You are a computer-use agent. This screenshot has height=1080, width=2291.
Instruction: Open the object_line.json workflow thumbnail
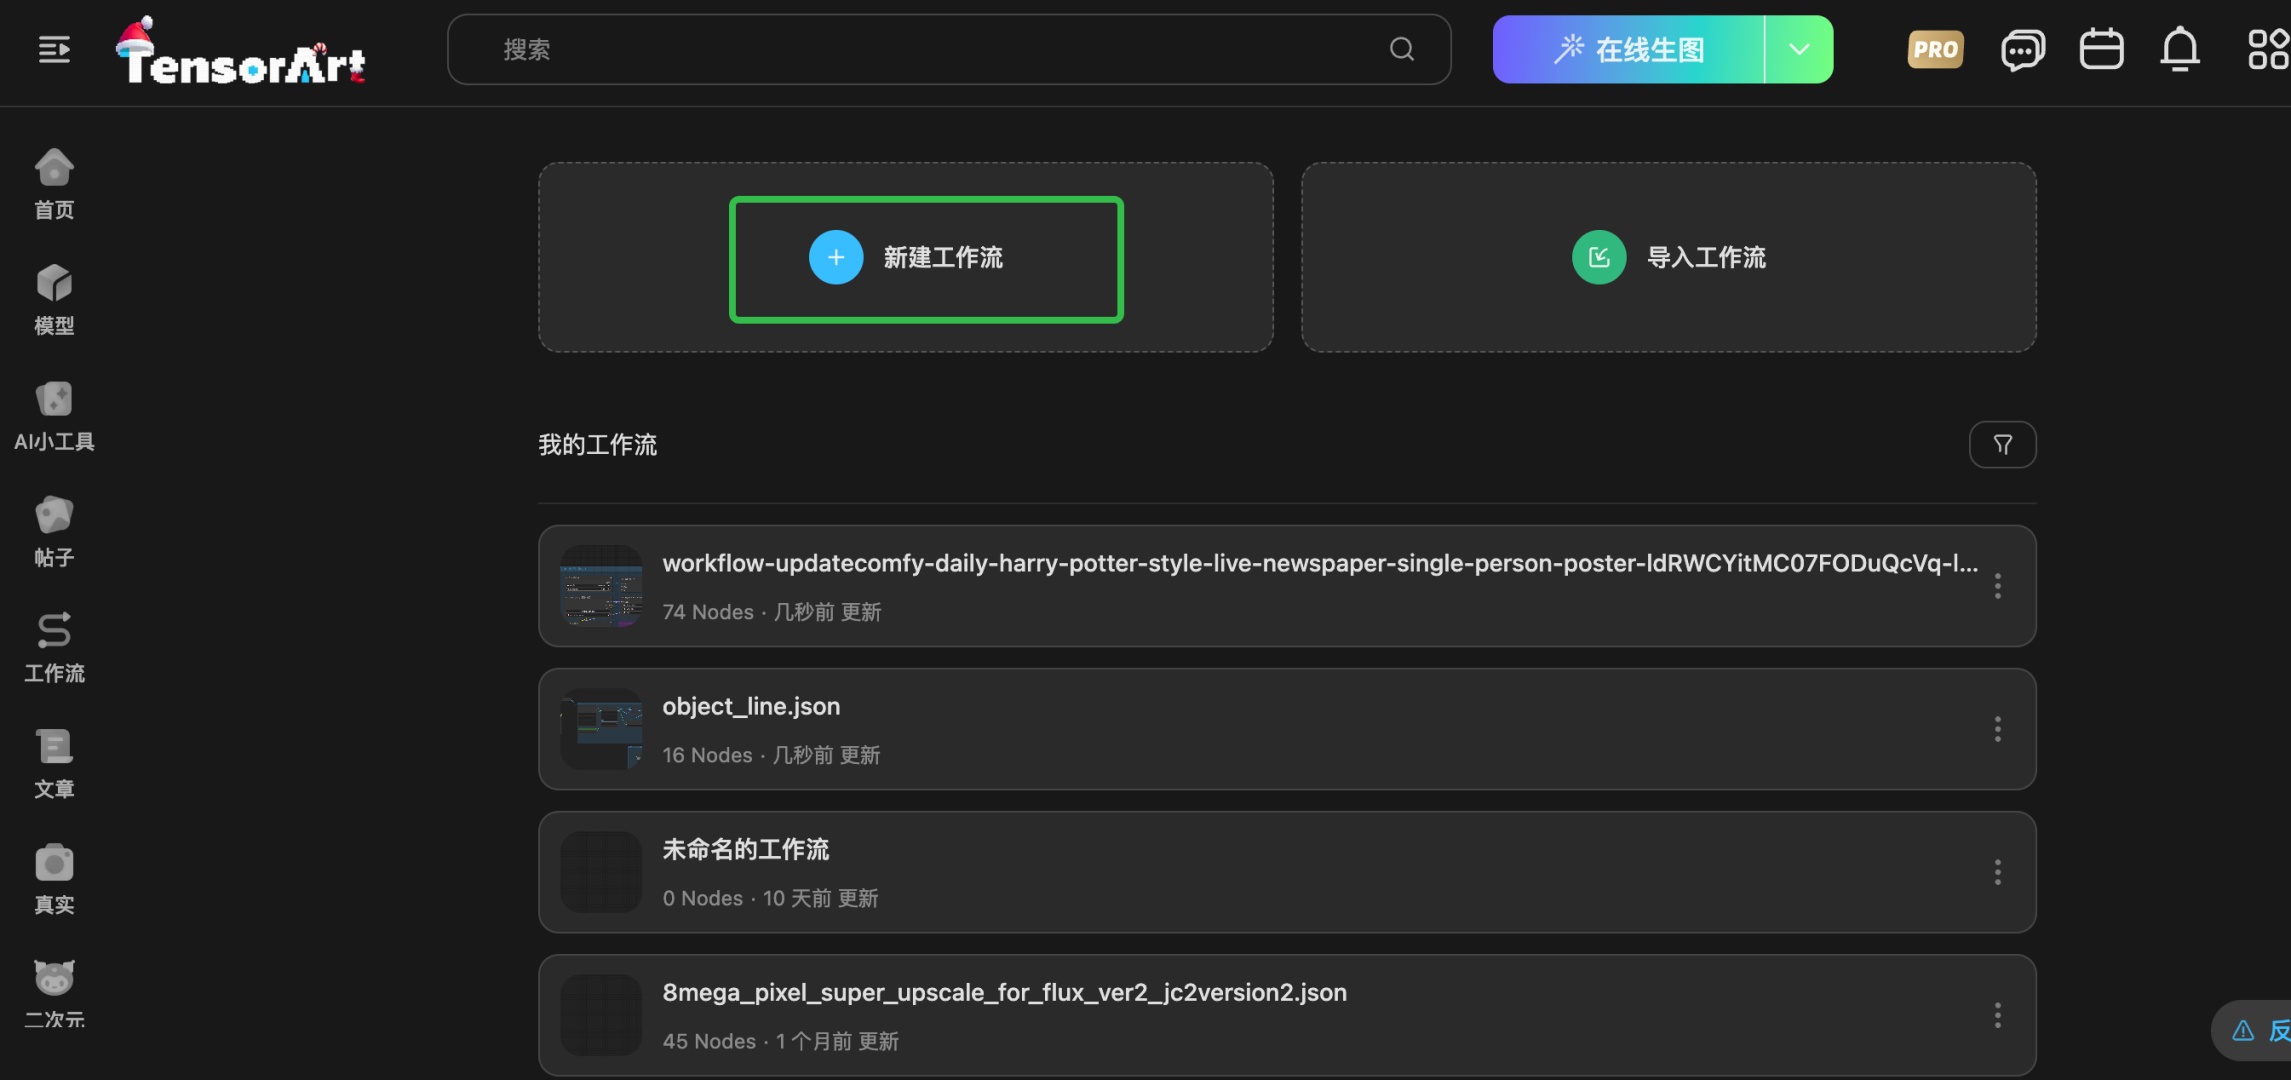point(601,729)
